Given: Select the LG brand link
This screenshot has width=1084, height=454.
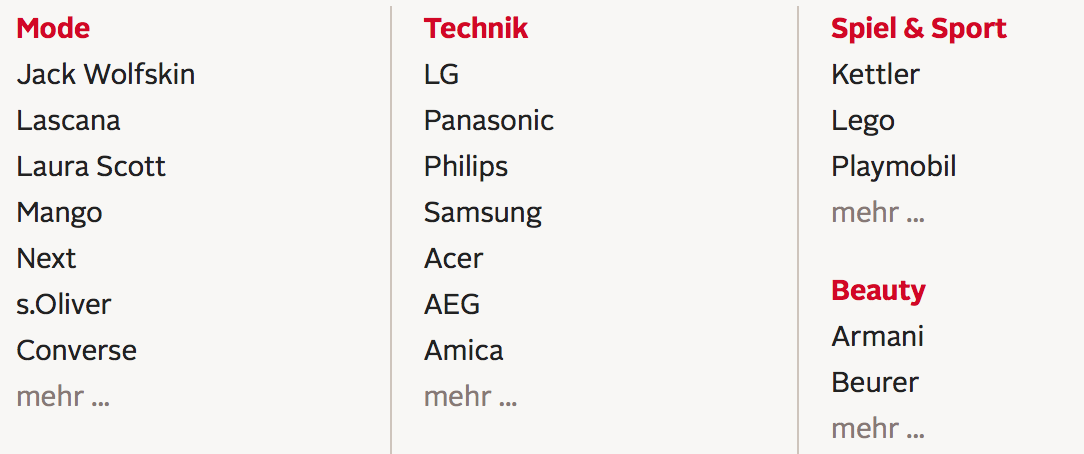Looking at the screenshot, I should [x=441, y=75].
